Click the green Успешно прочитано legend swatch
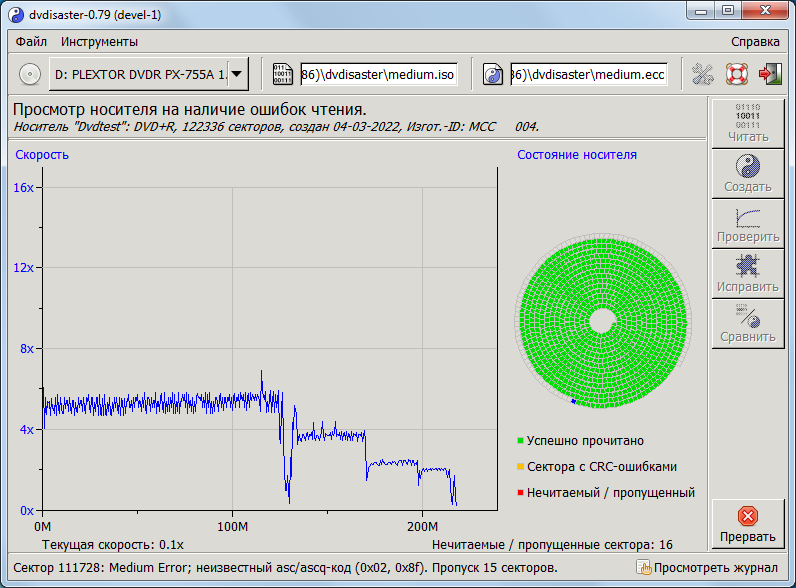 pyautogui.click(x=521, y=441)
